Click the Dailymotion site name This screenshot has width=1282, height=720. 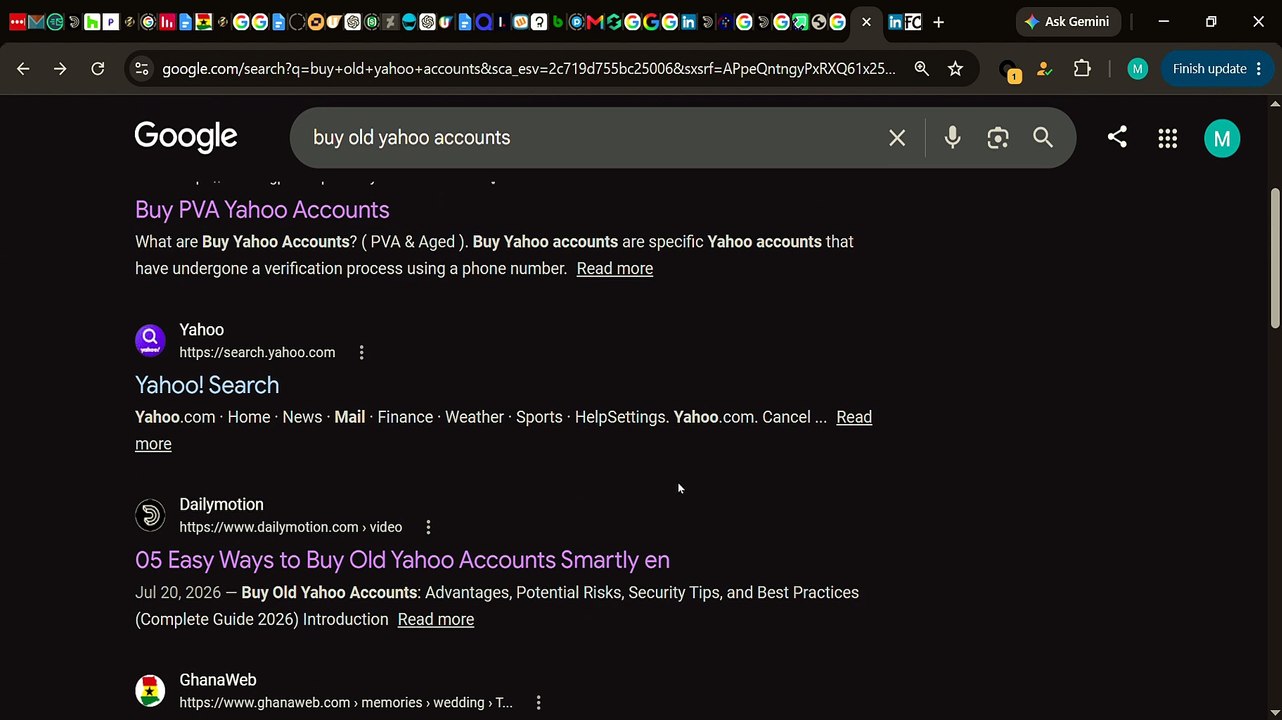pyautogui.click(x=221, y=505)
